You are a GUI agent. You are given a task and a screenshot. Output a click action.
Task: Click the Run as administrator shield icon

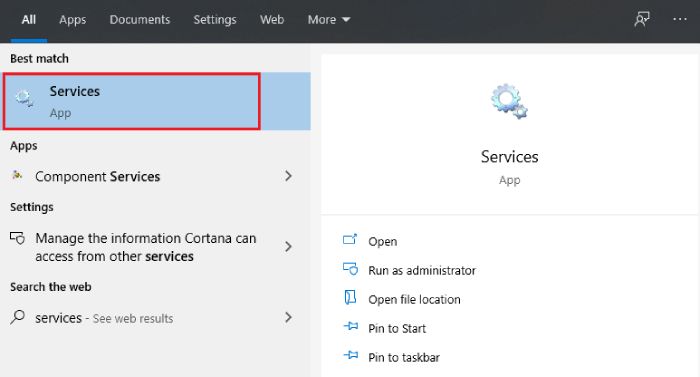click(x=350, y=269)
